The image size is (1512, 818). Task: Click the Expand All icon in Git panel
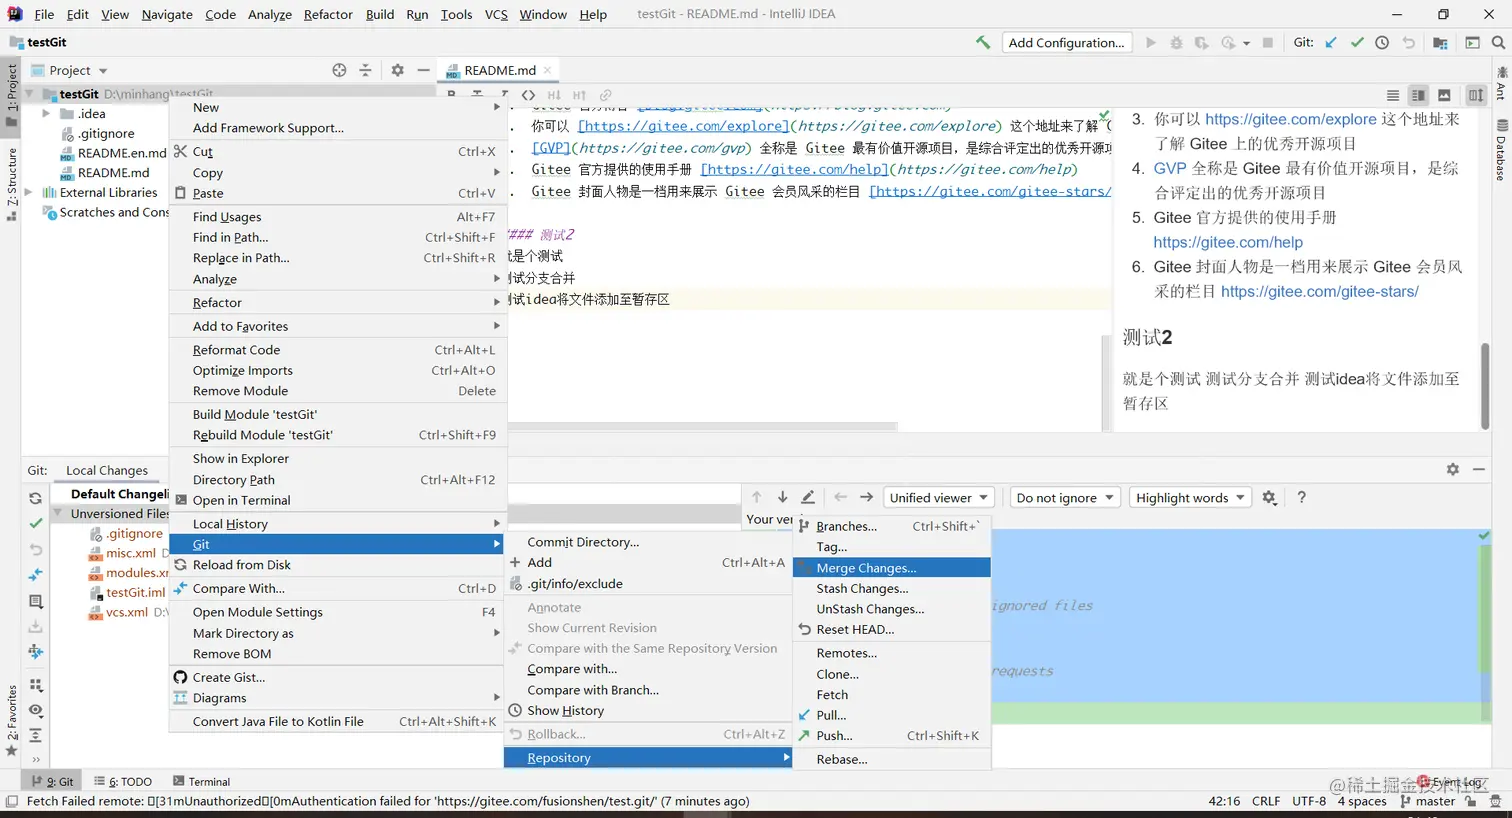pyautogui.click(x=35, y=735)
